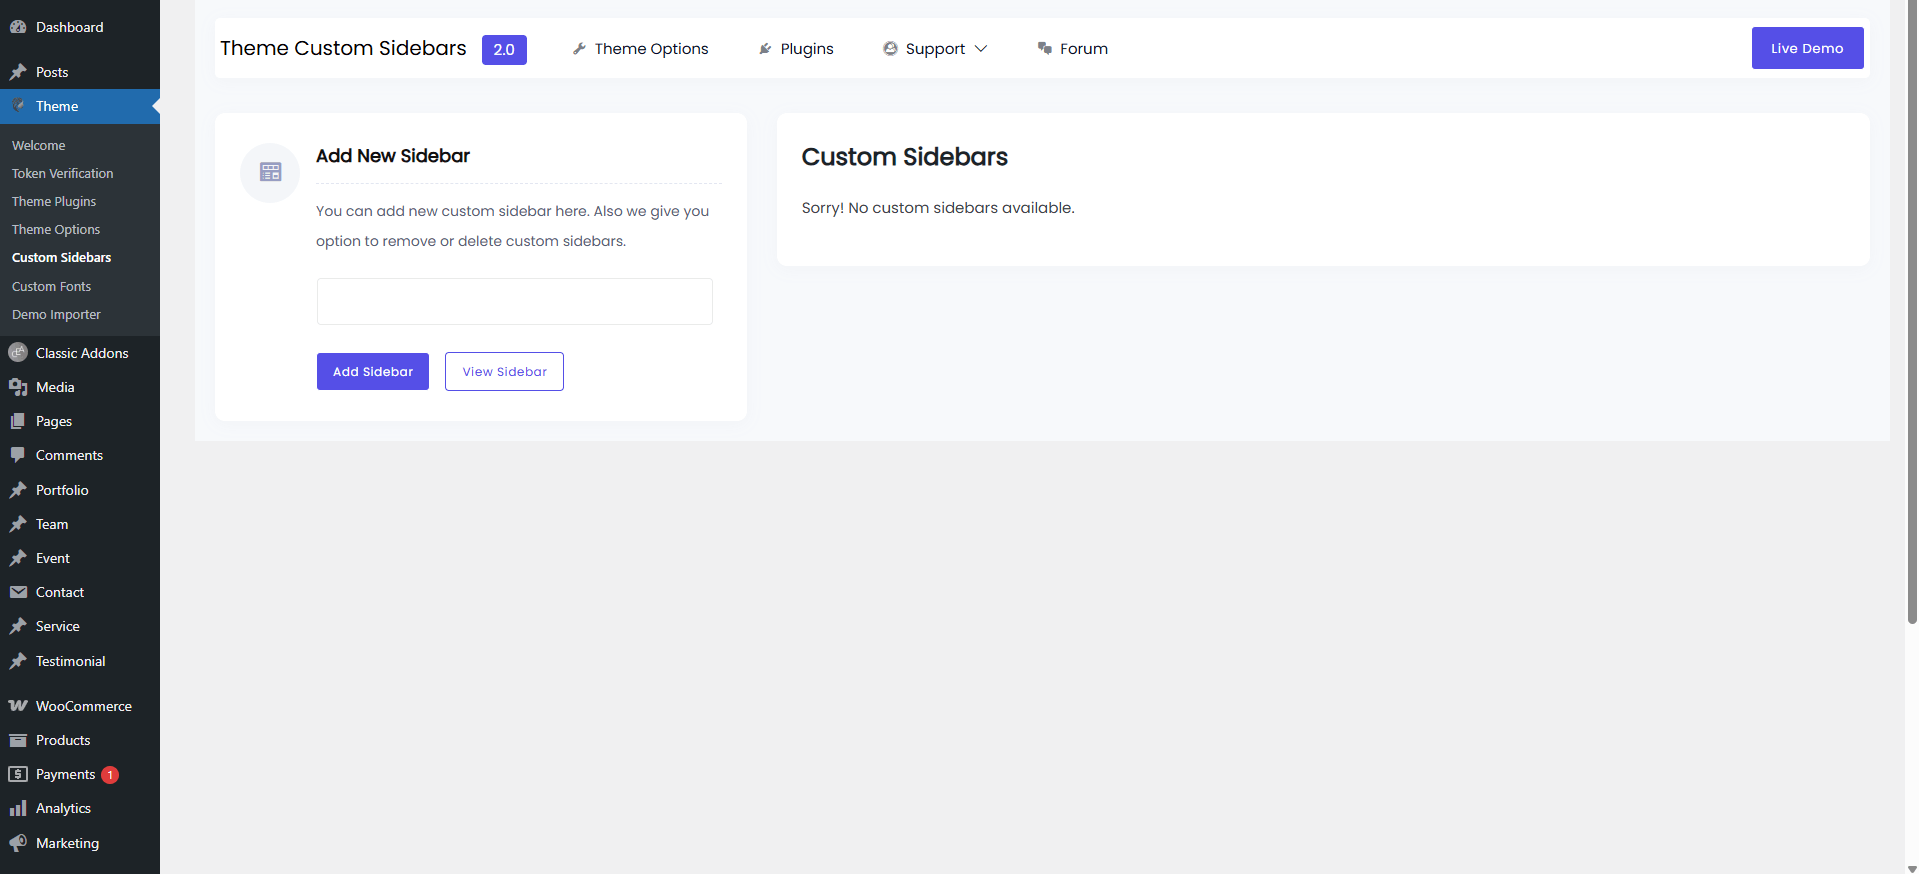Click the Classic Addons icon
Image resolution: width=1919 pixels, height=874 pixels.
click(18, 353)
